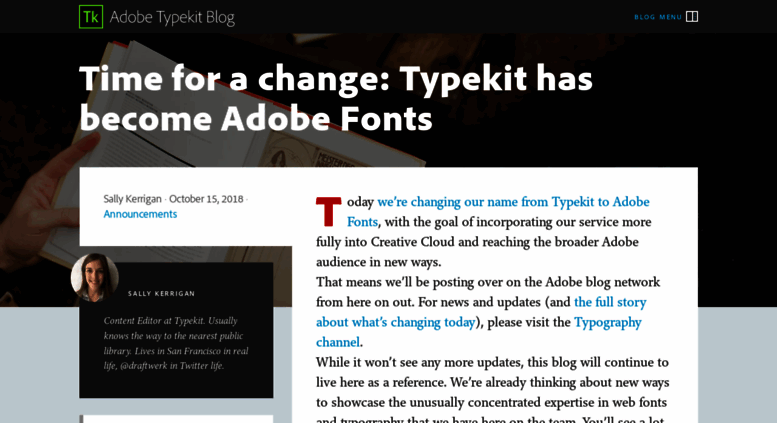777x423 pixels.
Task: Click the green Tk Typekit logo
Action: (91, 17)
